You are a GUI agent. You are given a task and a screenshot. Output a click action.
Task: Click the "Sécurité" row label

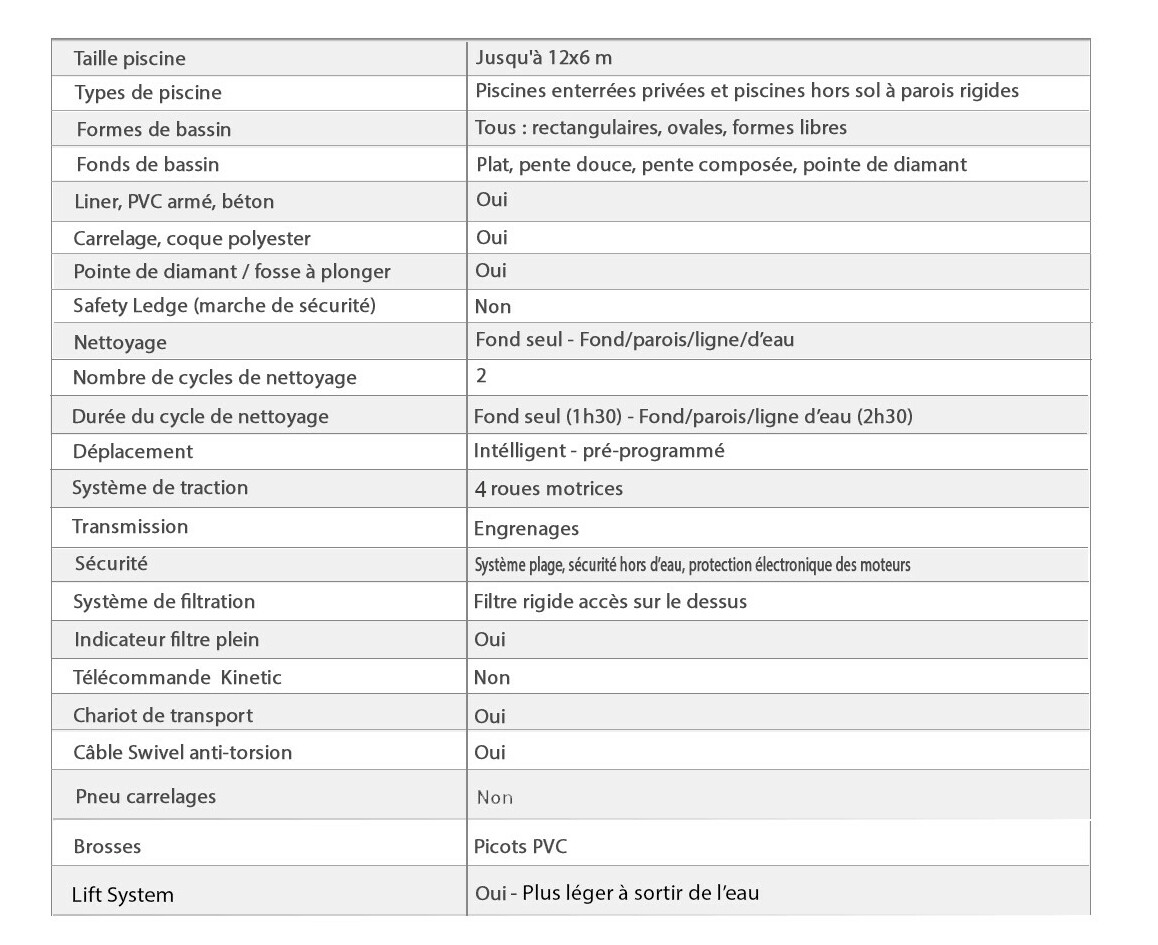(111, 563)
